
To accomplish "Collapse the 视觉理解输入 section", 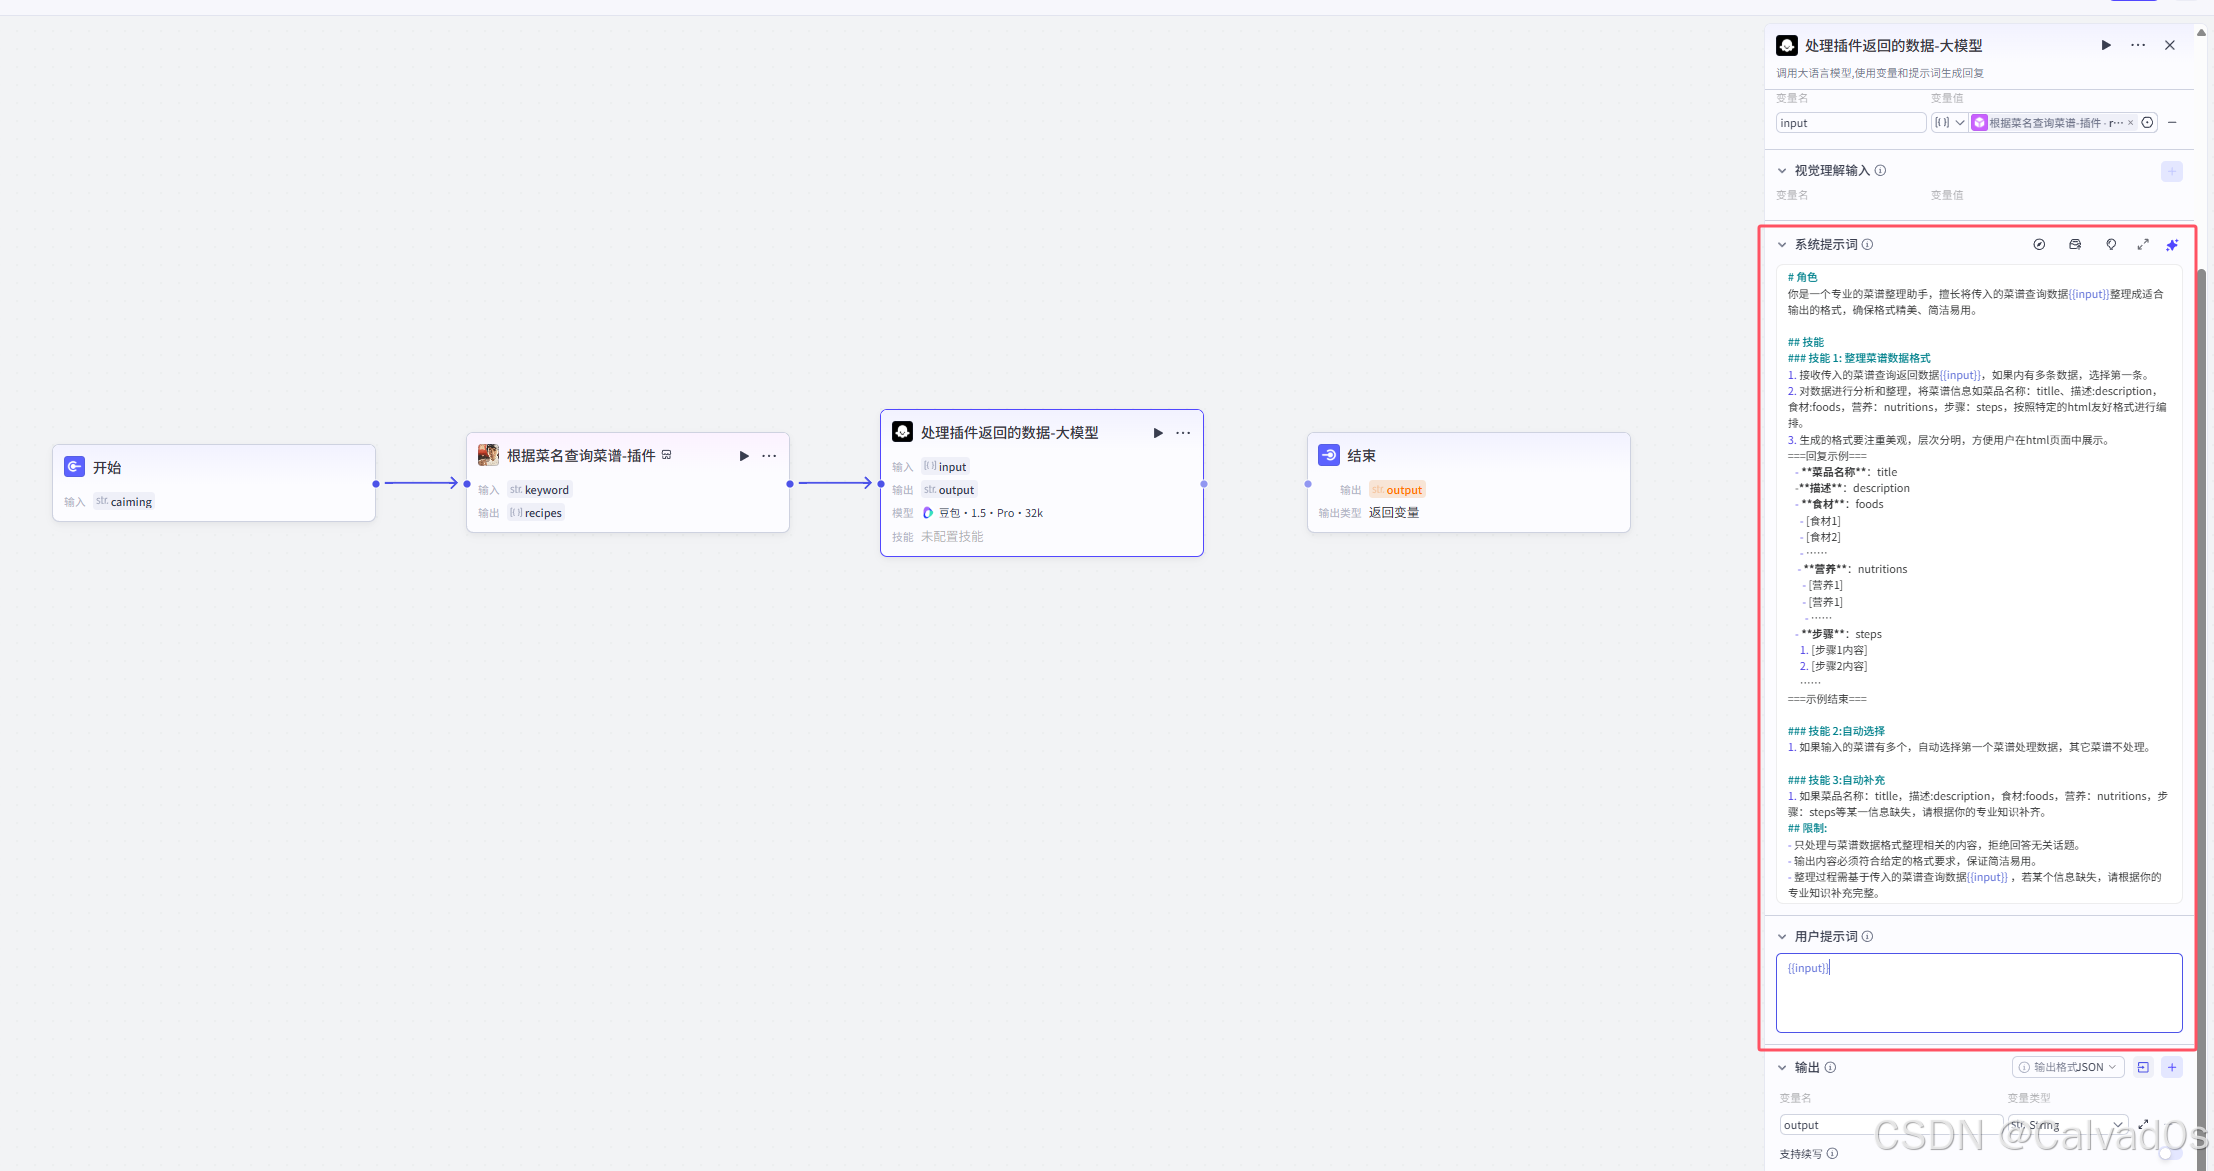I will [x=1782, y=171].
